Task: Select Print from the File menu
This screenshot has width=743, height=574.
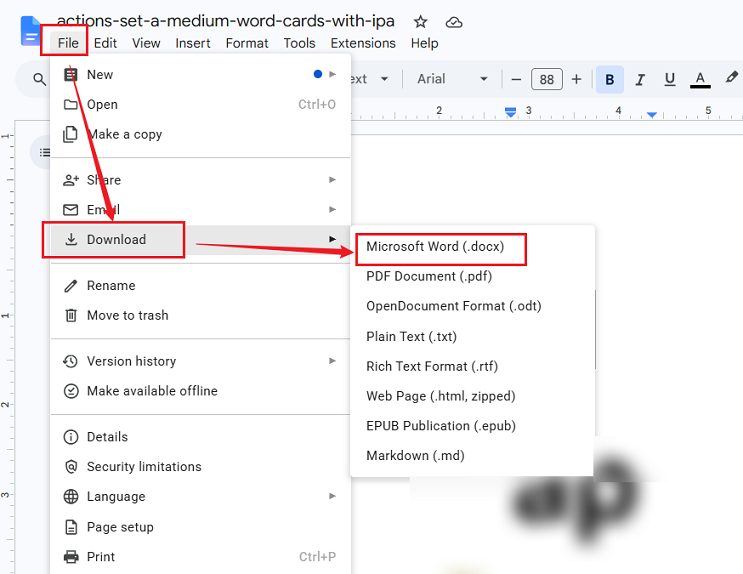Action: coord(200,556)
